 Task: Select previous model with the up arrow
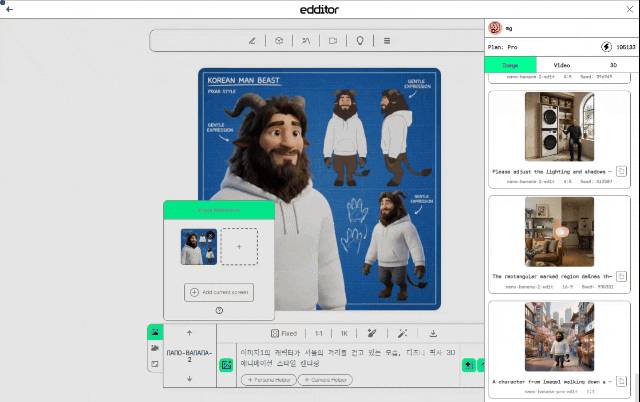tap(189, 333)
